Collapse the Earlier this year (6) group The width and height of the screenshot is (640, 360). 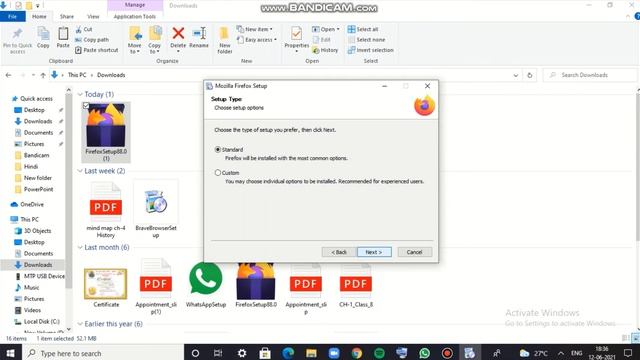80,324
